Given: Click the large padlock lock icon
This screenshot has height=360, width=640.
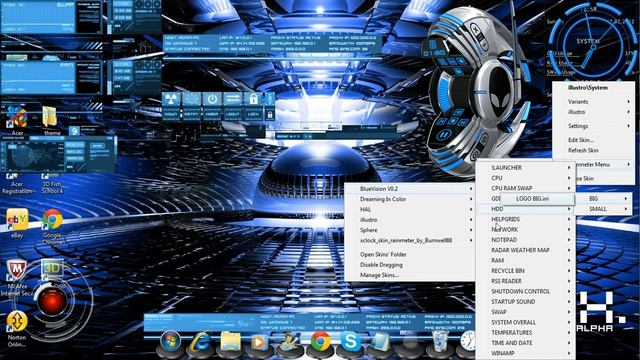Looking at the screenshot, I should [x=253, y=99].
